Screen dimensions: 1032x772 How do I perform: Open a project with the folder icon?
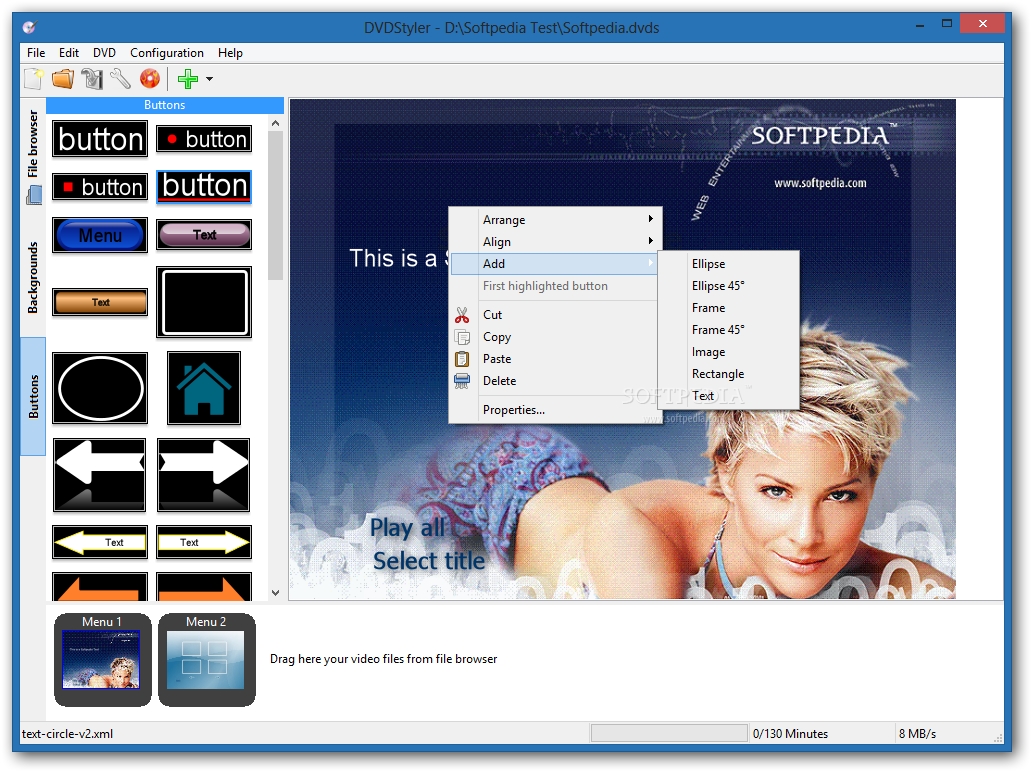63,79
